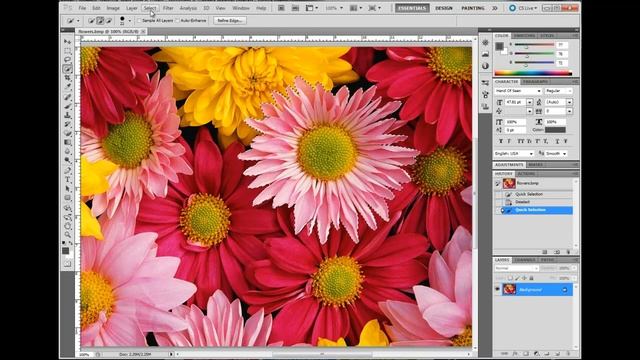Image resolution: width=640 pixels, height=360 pixels.
Task: Toggle lock all in Layers panel
Action: (x=531, y=278)
